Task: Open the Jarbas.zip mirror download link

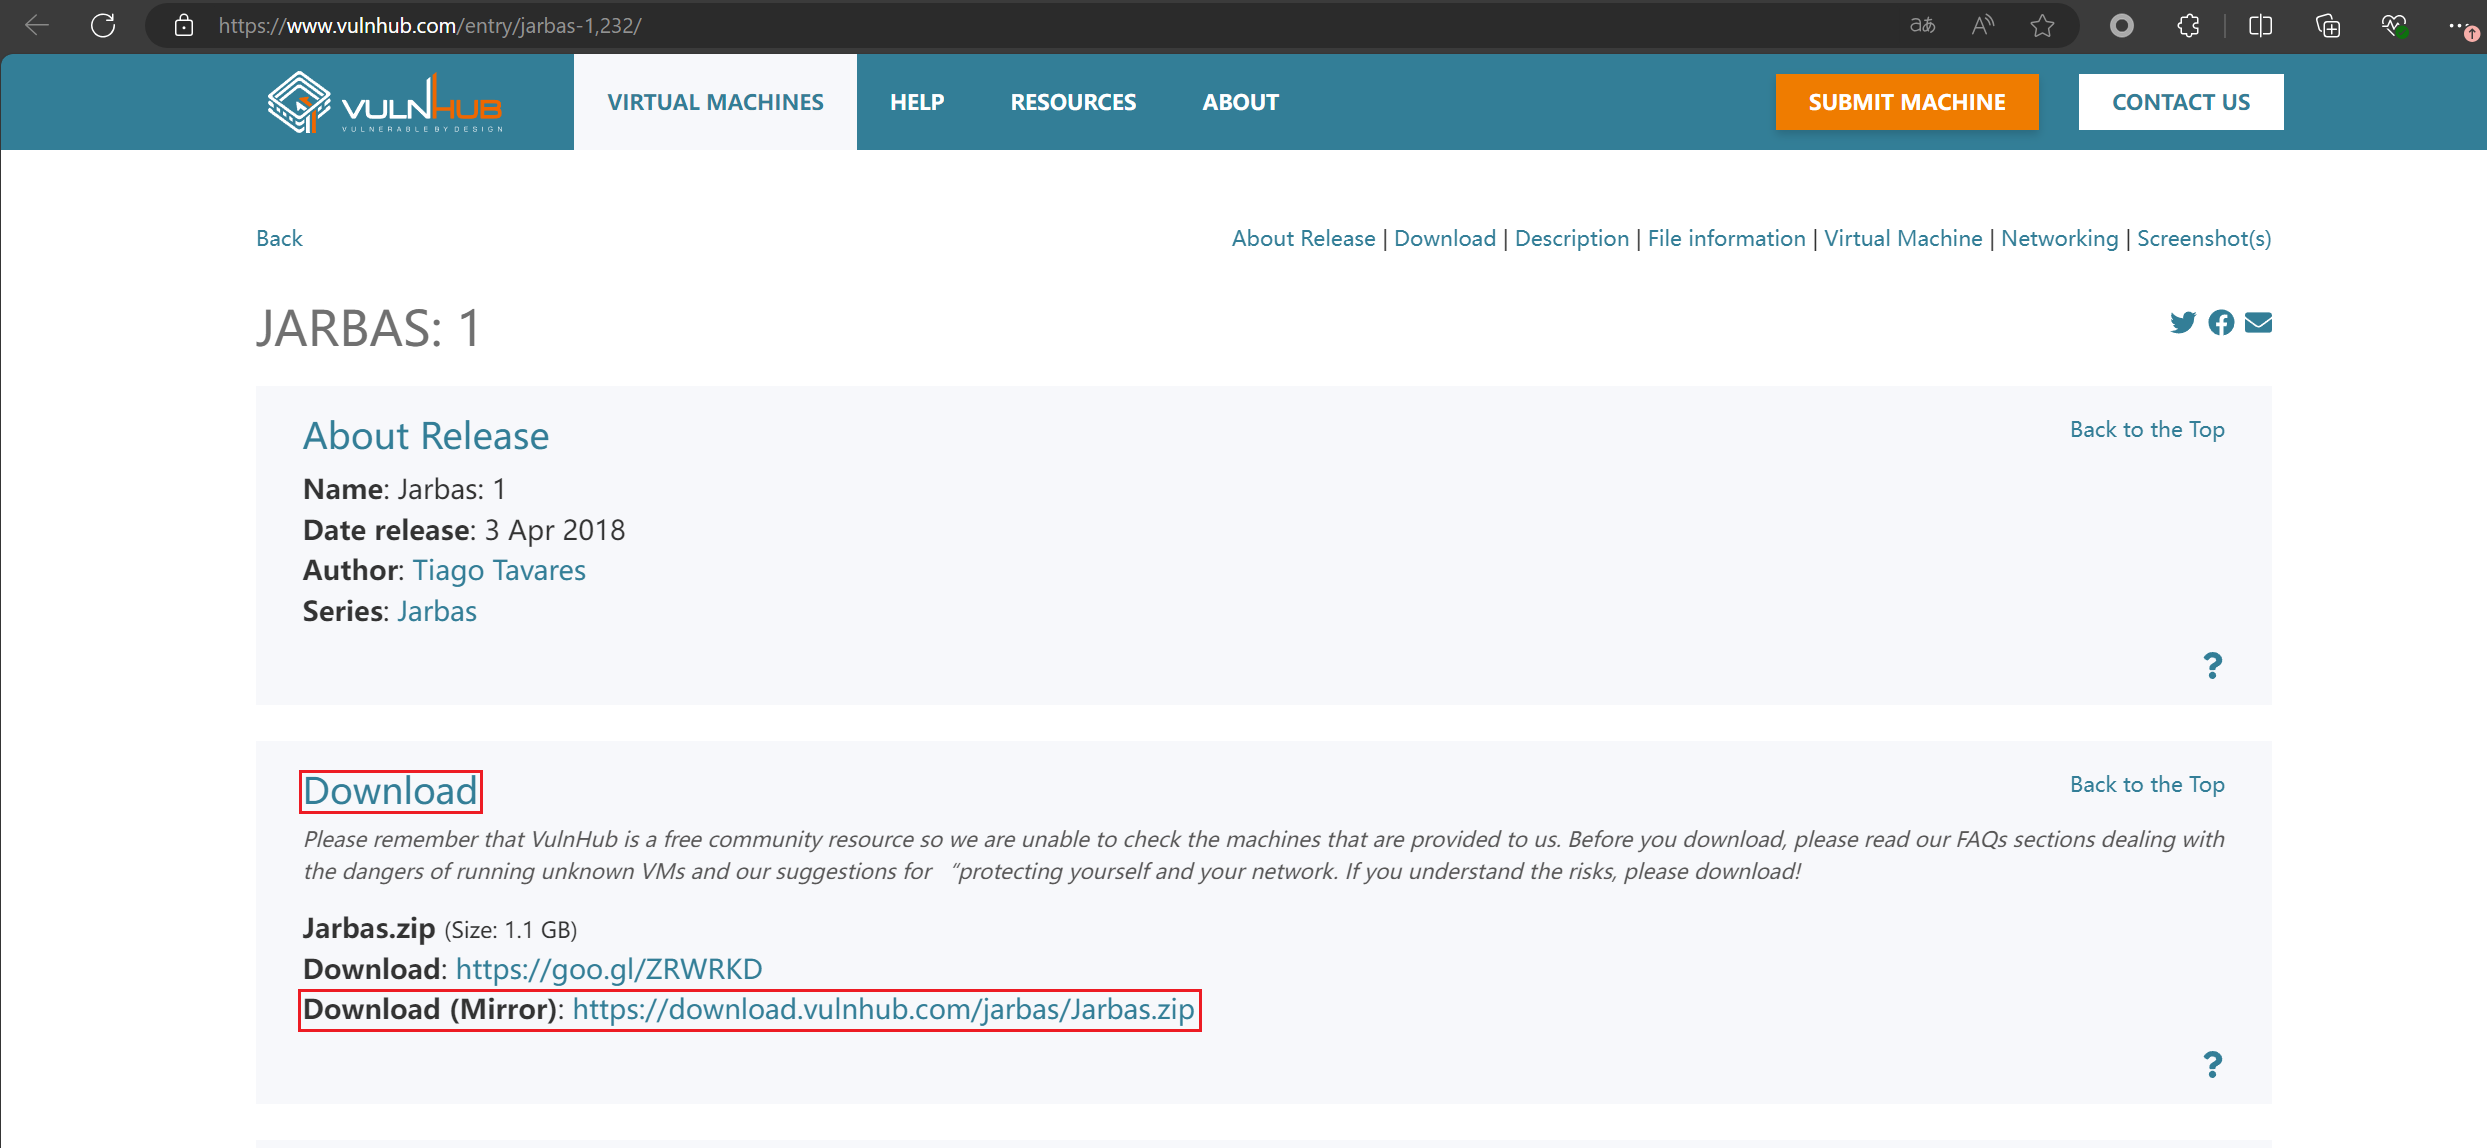Action: coord(883,1009)
